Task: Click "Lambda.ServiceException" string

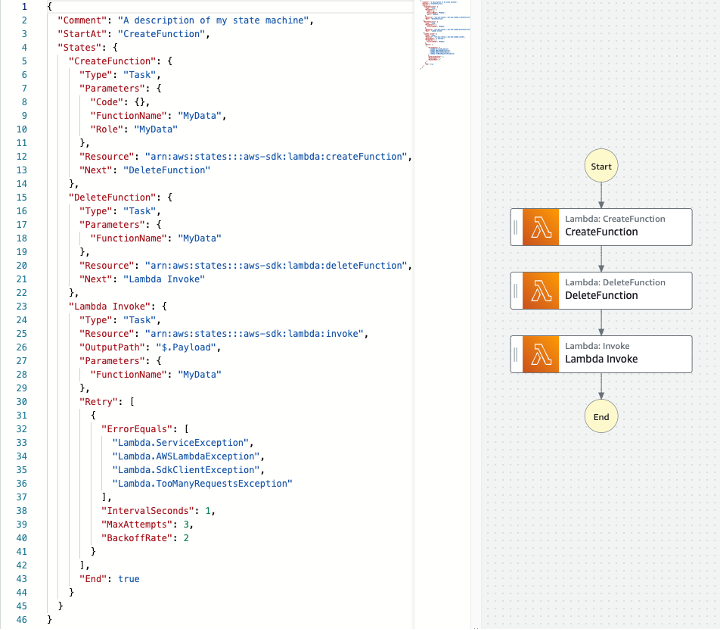Action: (180, 443)
